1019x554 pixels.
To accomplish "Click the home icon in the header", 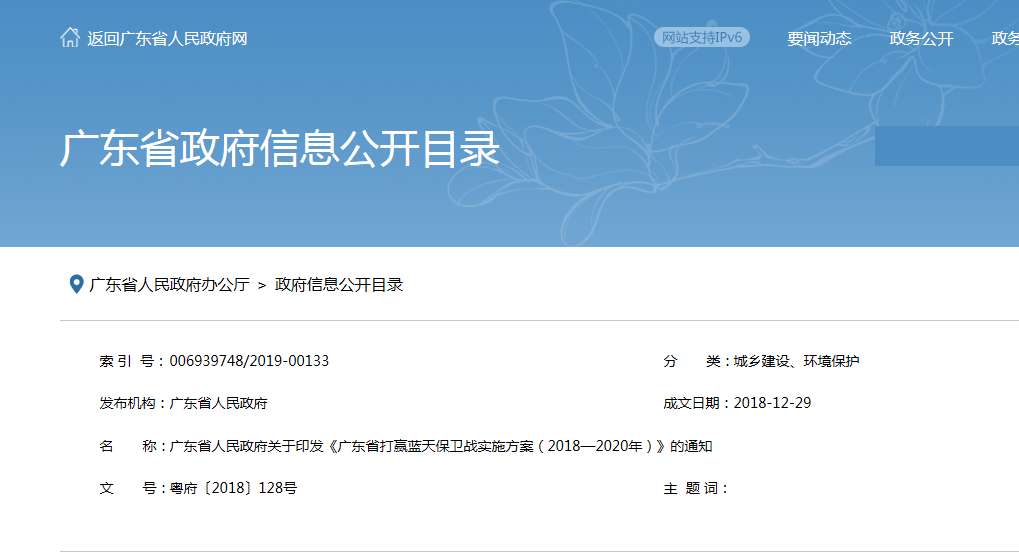I will click(x=69, y=38).
